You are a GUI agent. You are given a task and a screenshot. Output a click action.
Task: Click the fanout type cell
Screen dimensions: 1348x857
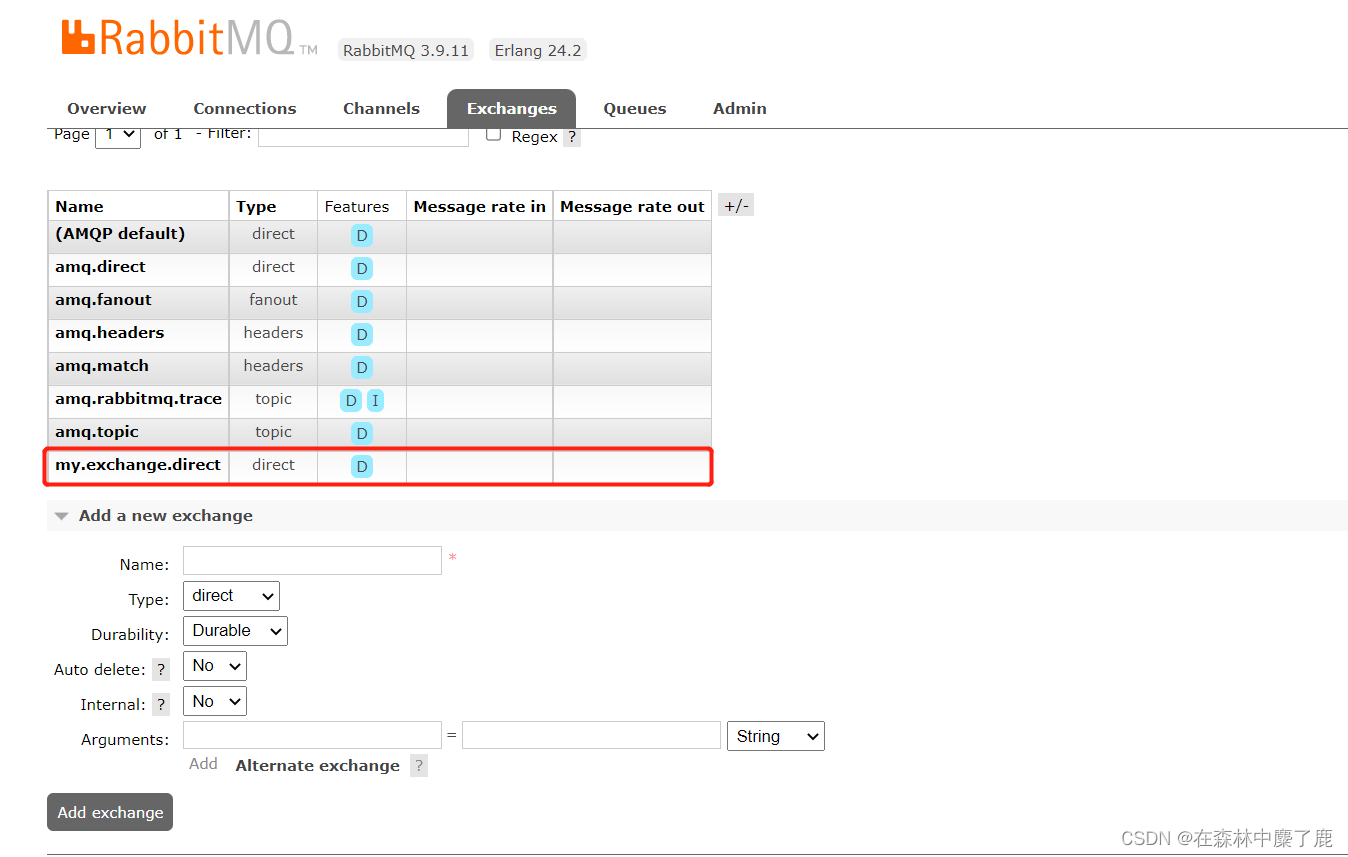[273, 300]
